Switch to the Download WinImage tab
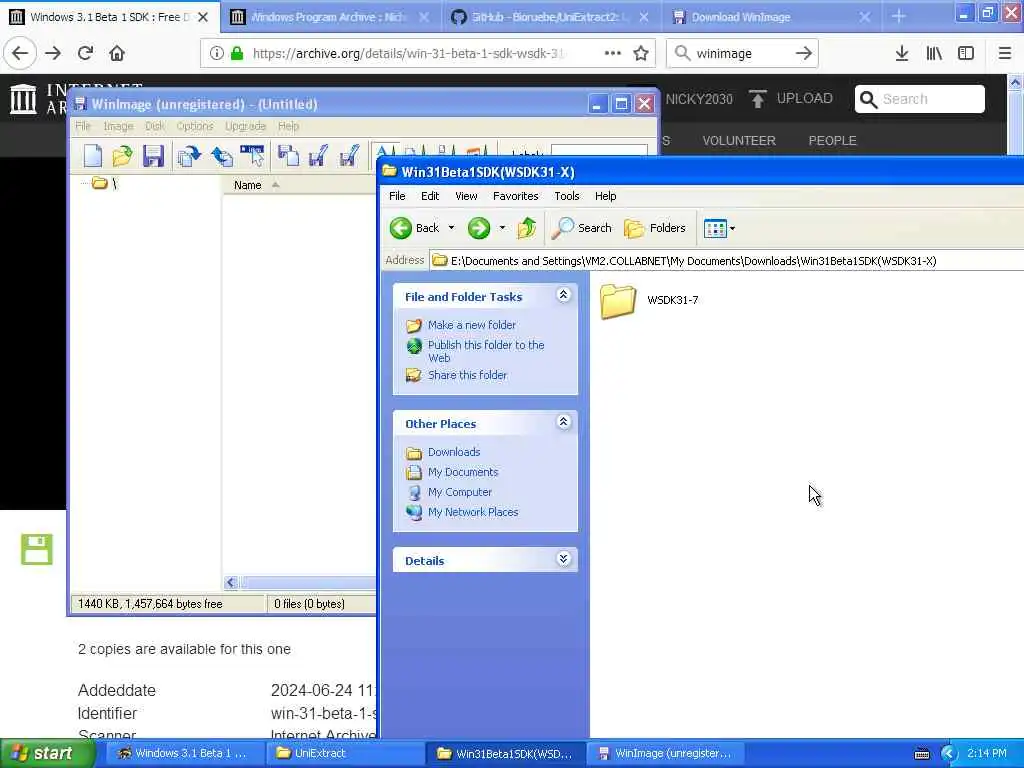Screen dimensions: 1024x768 coord(741,18)
